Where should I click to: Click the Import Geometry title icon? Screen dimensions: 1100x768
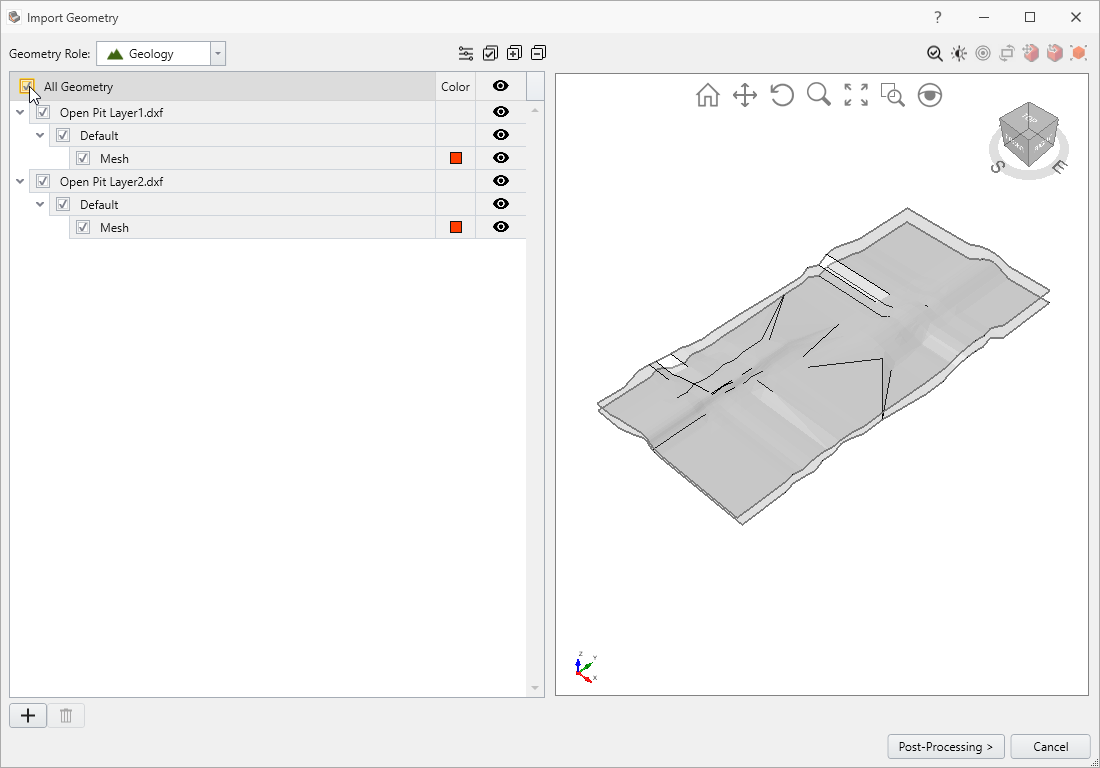14,17
